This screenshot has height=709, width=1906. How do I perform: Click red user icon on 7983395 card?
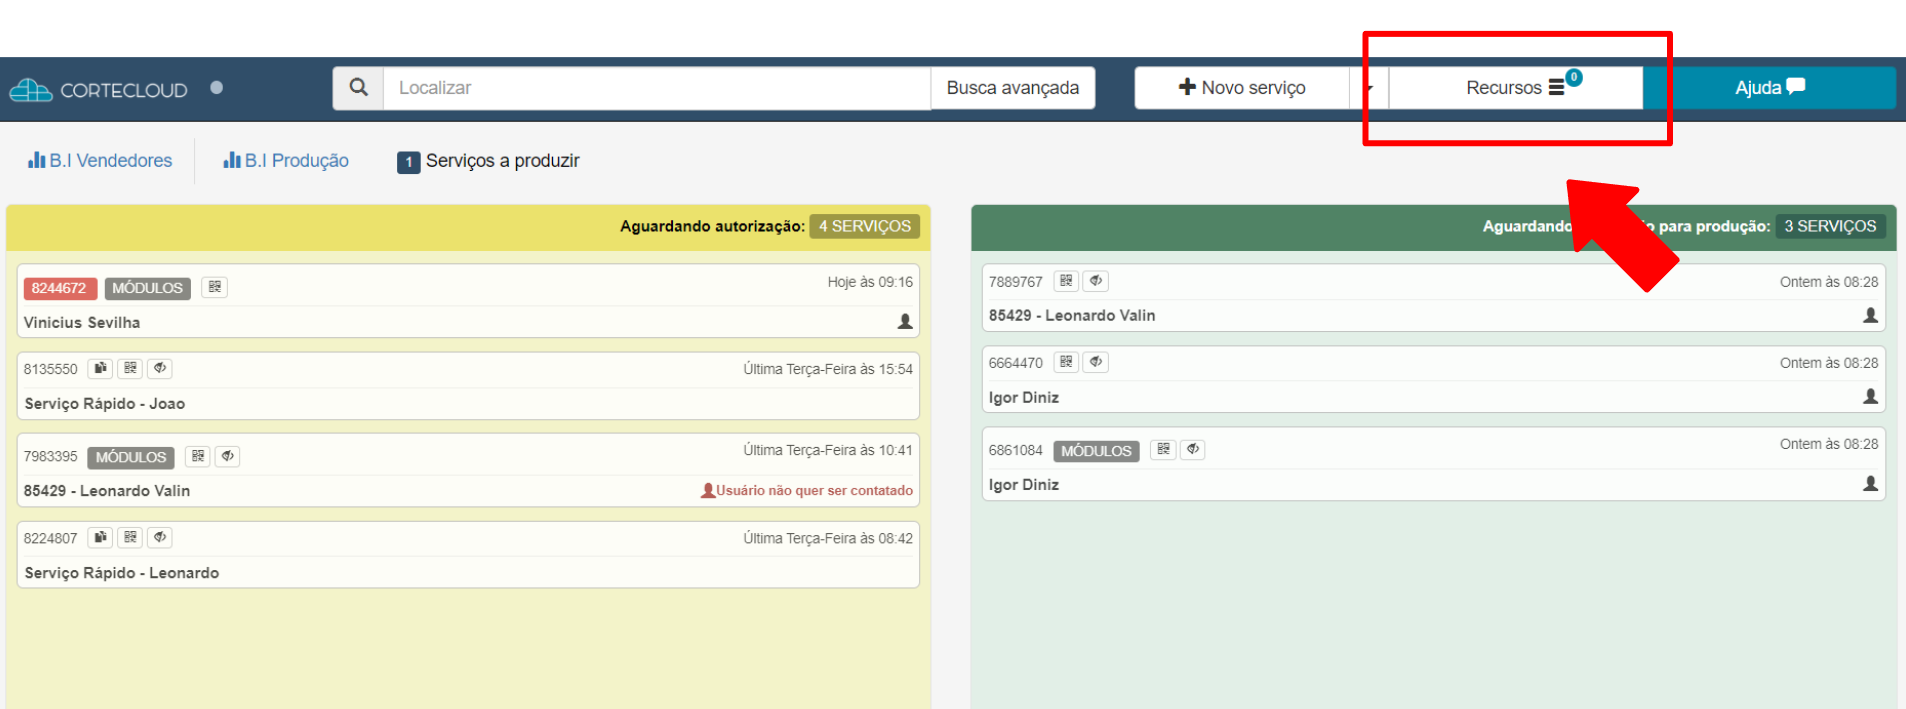[708, 490]
